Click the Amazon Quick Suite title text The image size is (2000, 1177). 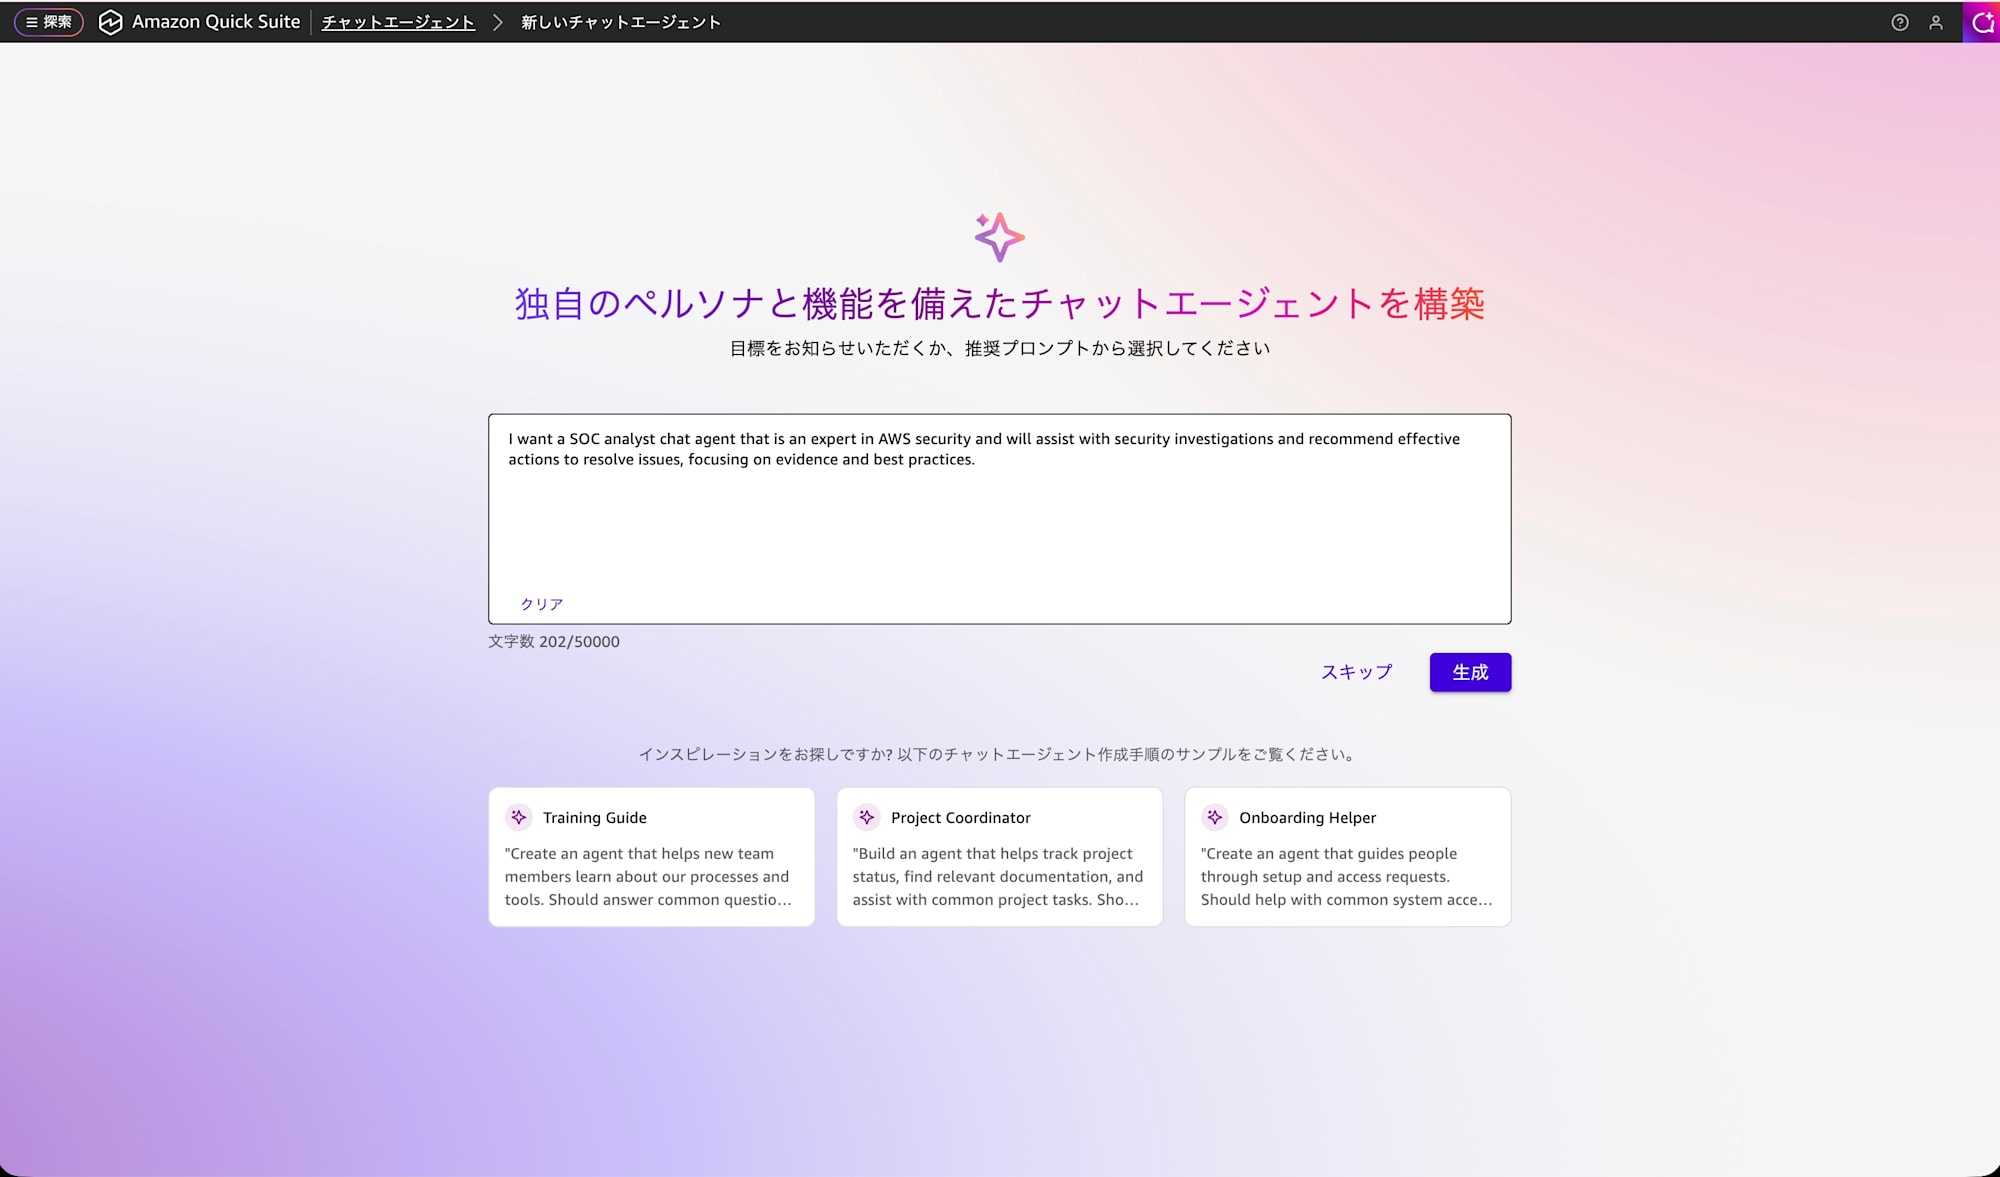[216, 22]
